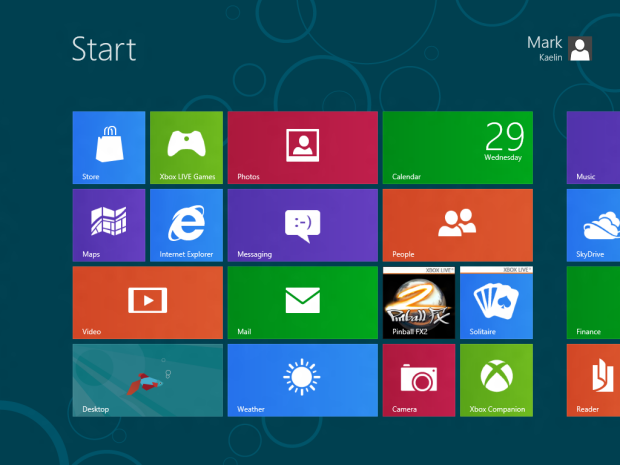This screenshot has width=620, height=465.
Task: Open the Photos tile
Action: tap(302, 147)
